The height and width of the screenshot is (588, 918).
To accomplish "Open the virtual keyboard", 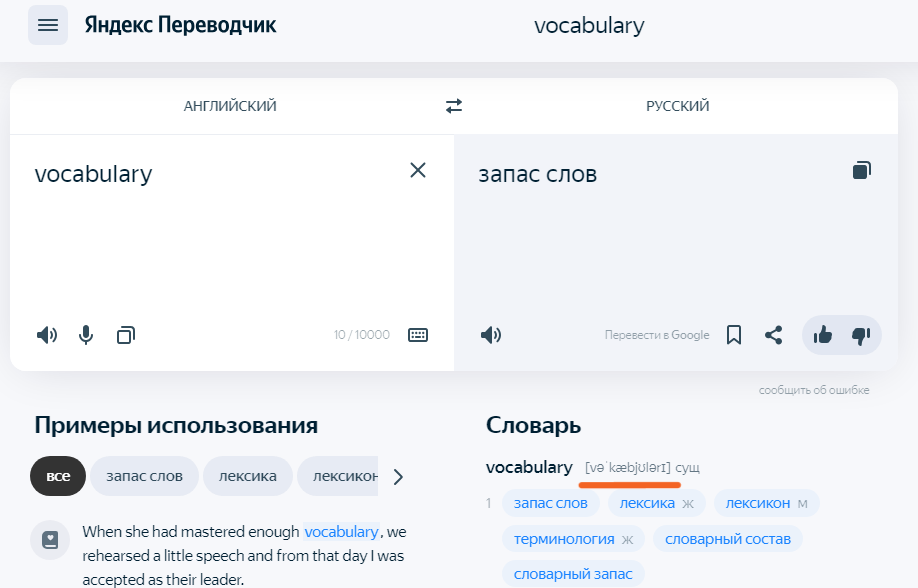I will pos(418,335).
